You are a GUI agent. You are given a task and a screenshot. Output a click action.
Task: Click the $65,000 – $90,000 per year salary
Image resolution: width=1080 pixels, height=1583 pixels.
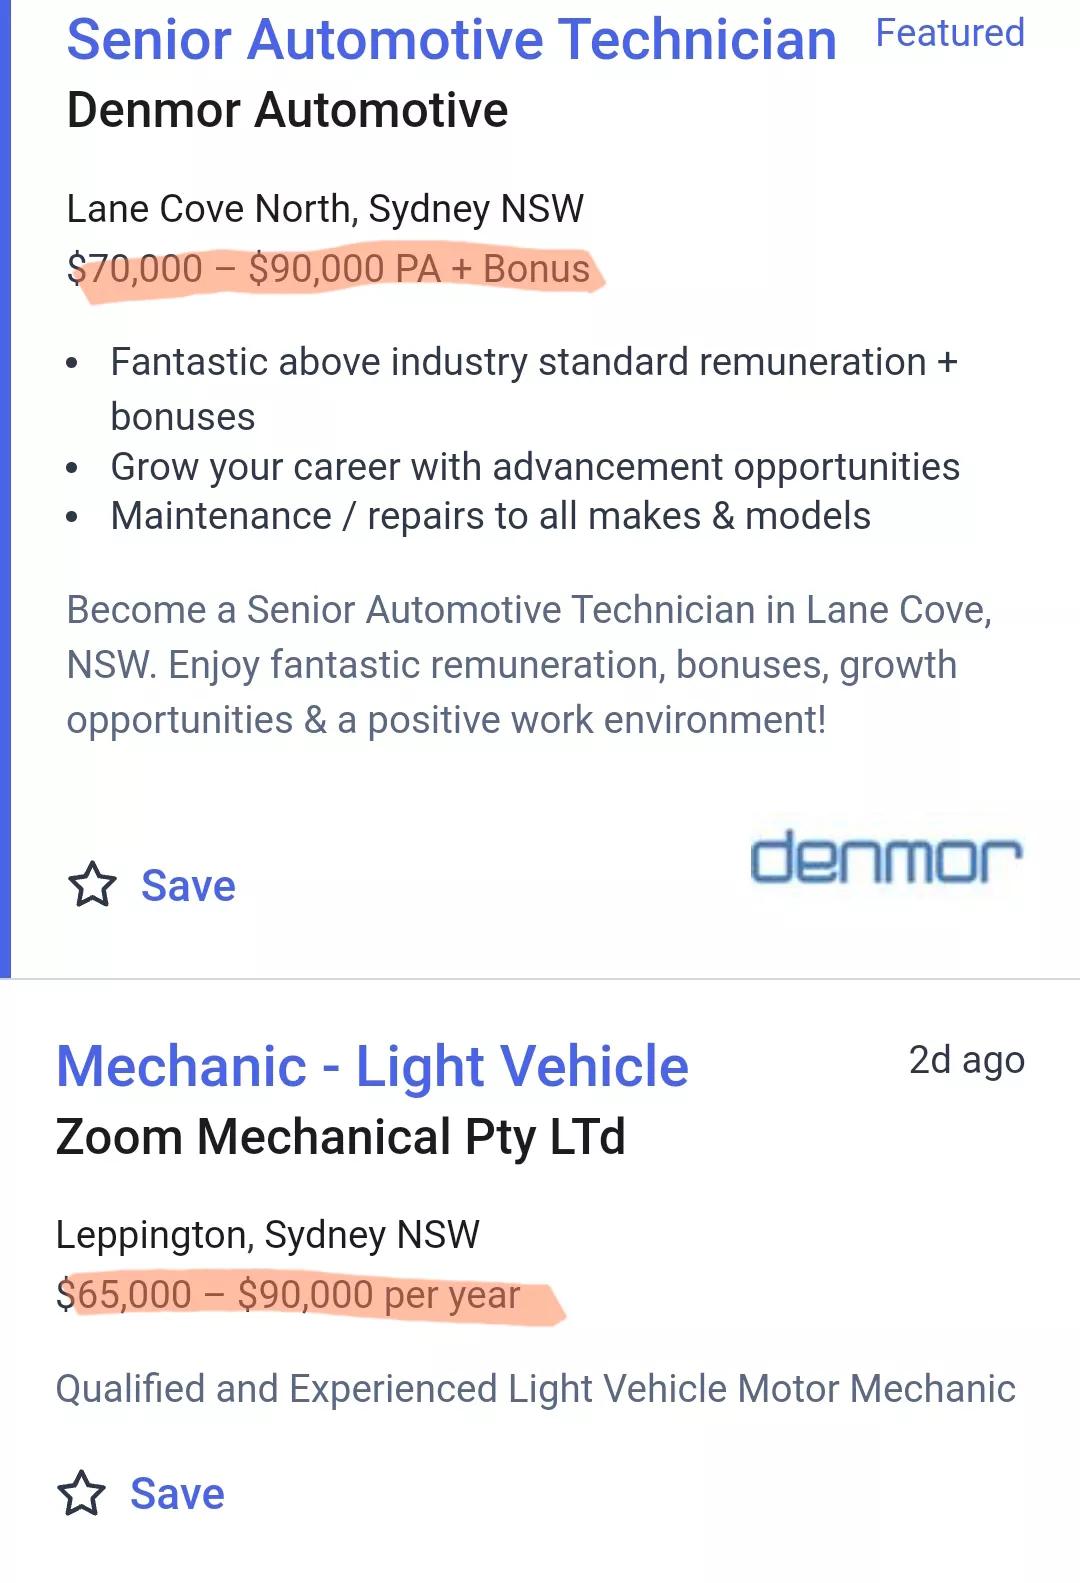(x=288, y=1295)
